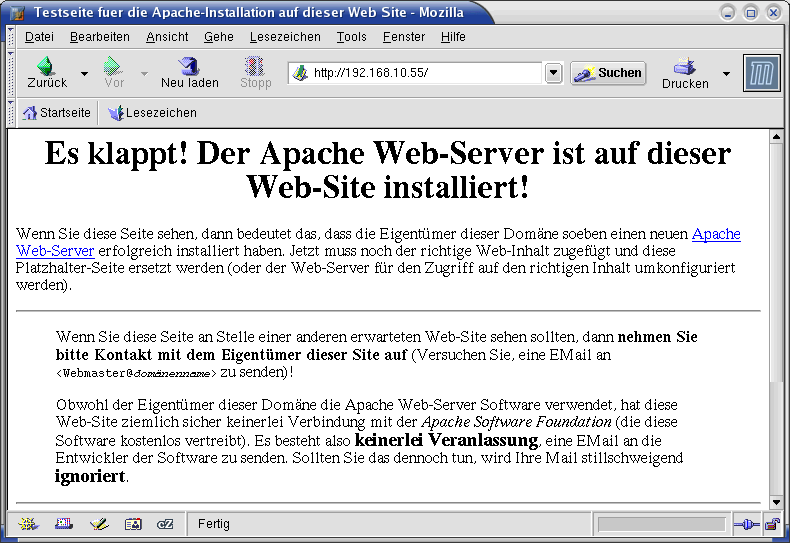Maximize the Mozilla window
The image size is (790, 543).
point(751,13)
